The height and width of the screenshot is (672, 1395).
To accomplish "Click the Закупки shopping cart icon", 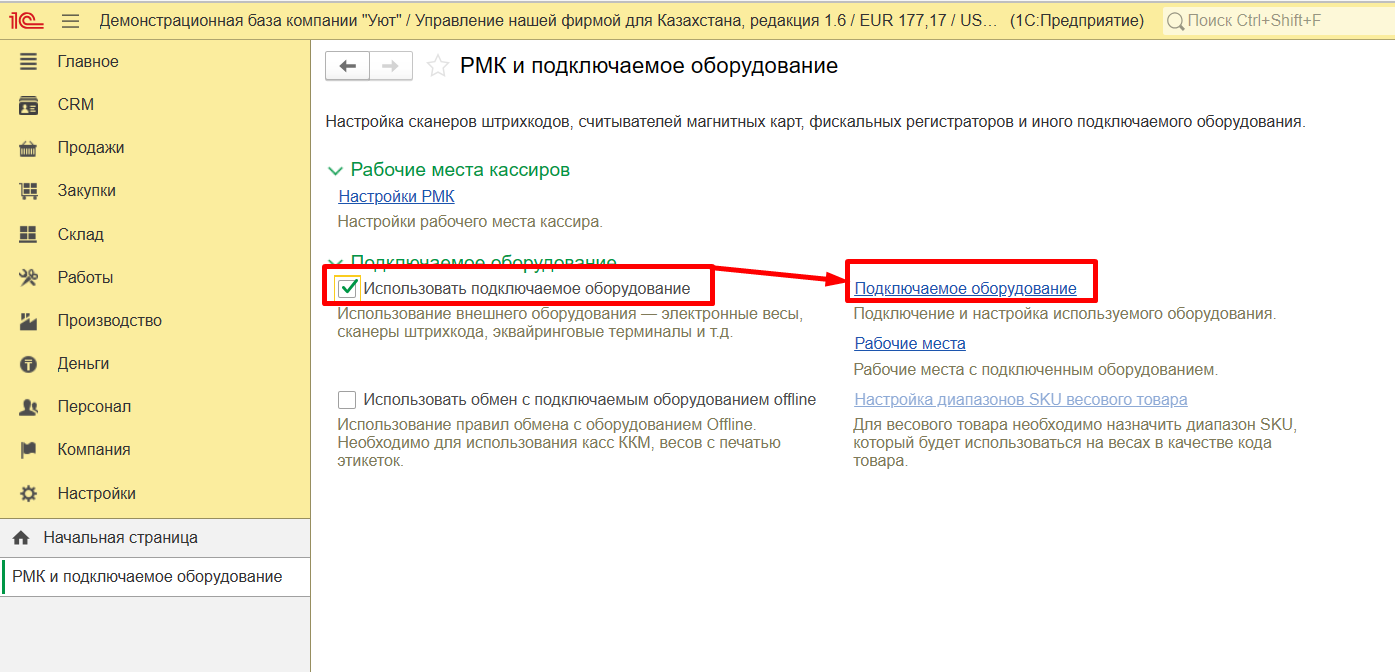I will tap(28, 191).
